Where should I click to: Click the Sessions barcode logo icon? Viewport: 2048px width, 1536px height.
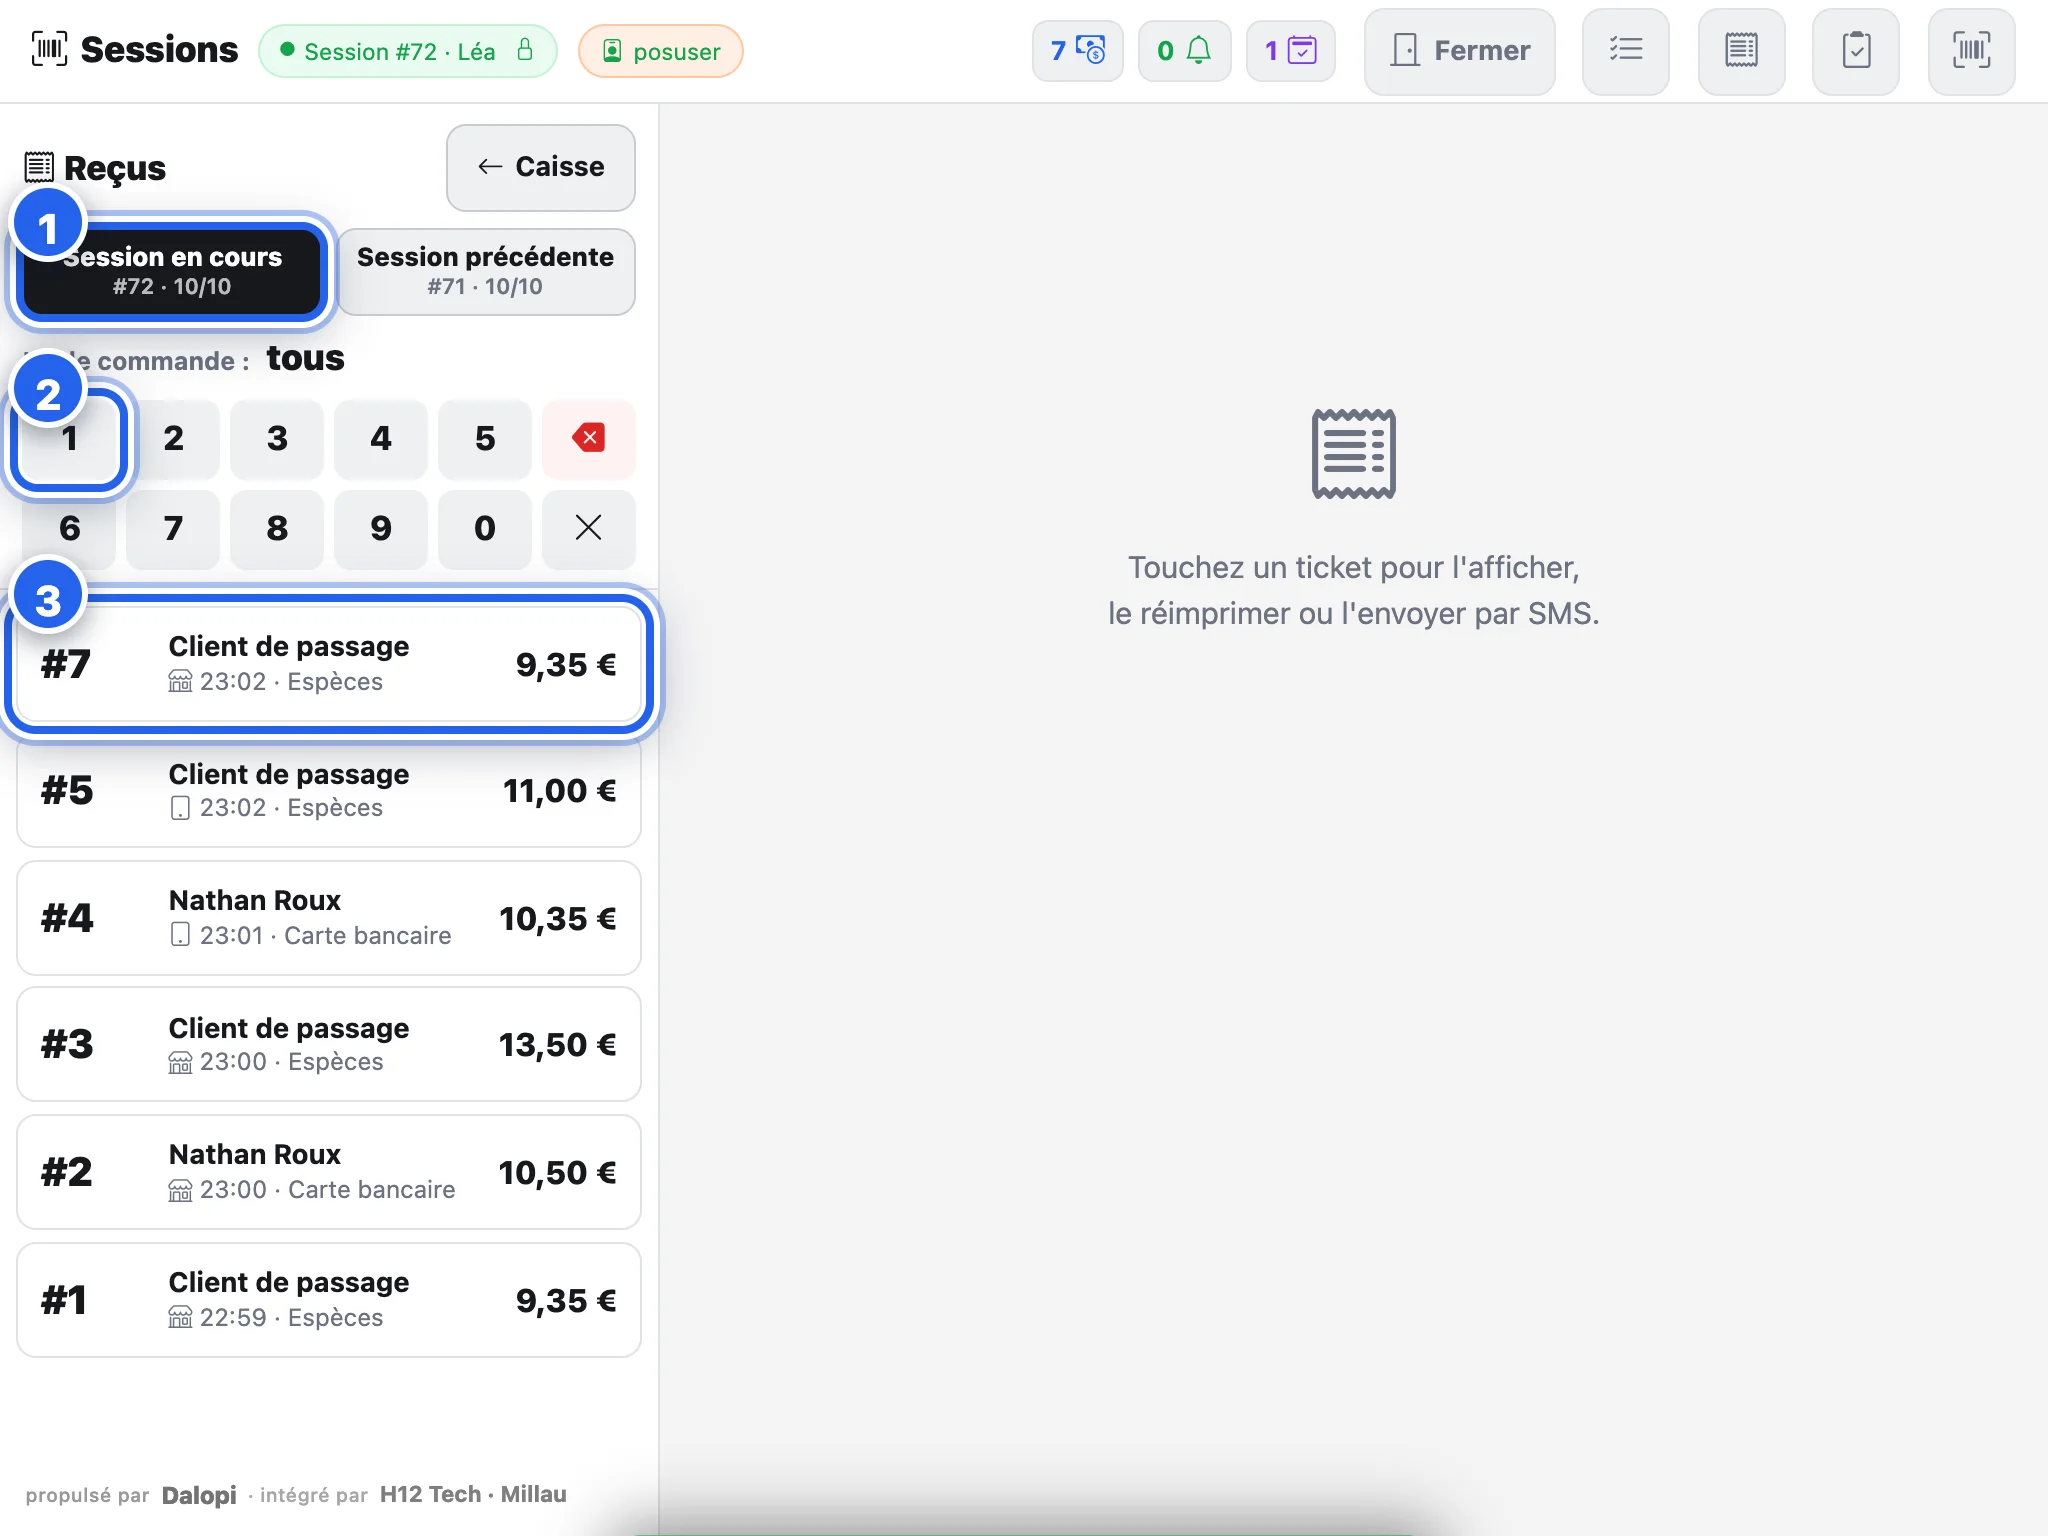(50, 49)
